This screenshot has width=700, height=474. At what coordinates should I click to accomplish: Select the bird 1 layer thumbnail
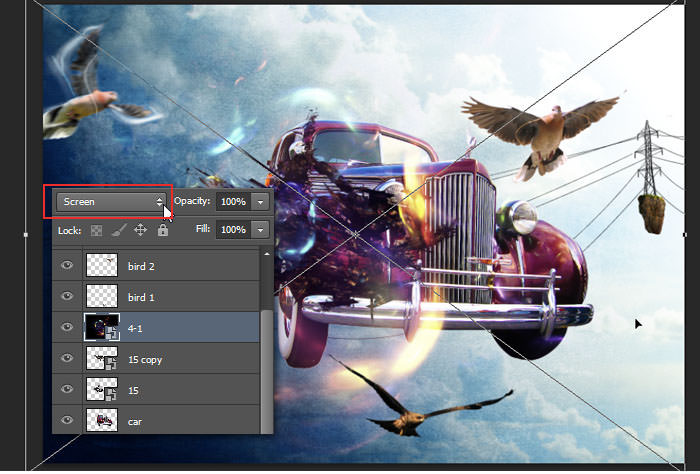(102, 296)
